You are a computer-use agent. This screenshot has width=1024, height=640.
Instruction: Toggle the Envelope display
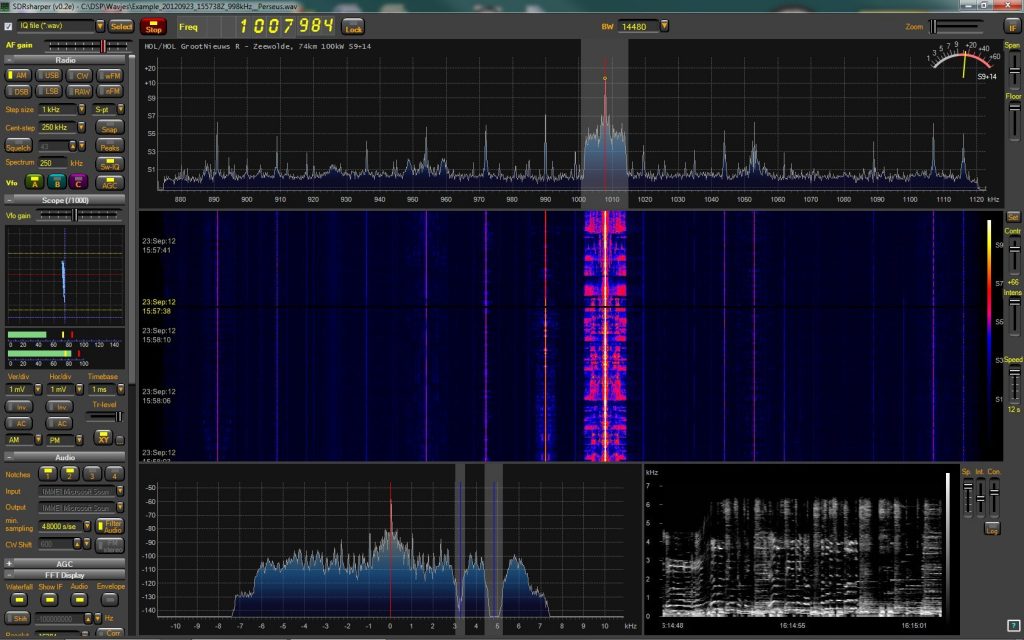coord(110,599)
